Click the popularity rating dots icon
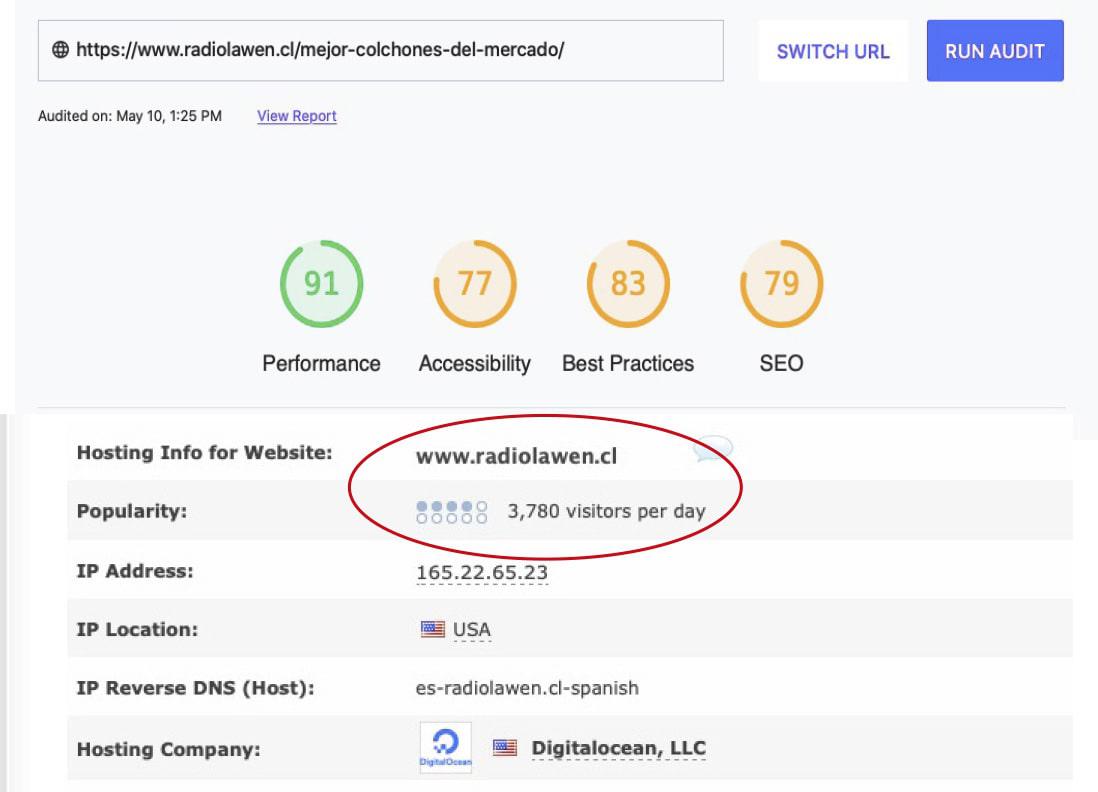 (x=452, y=512)
